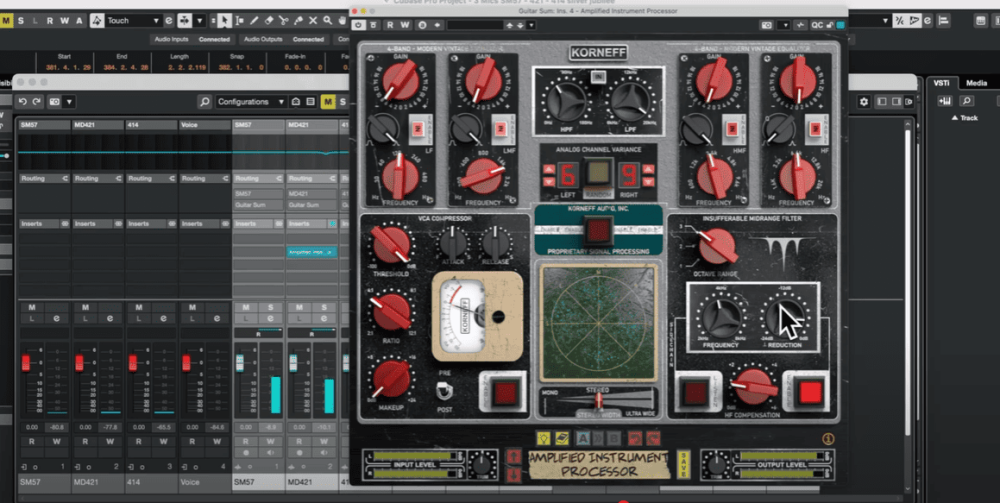Open the Configurations dropdown in MixConsole
Viewport: 1000px width, 503px height.
(x=252, y=101)
